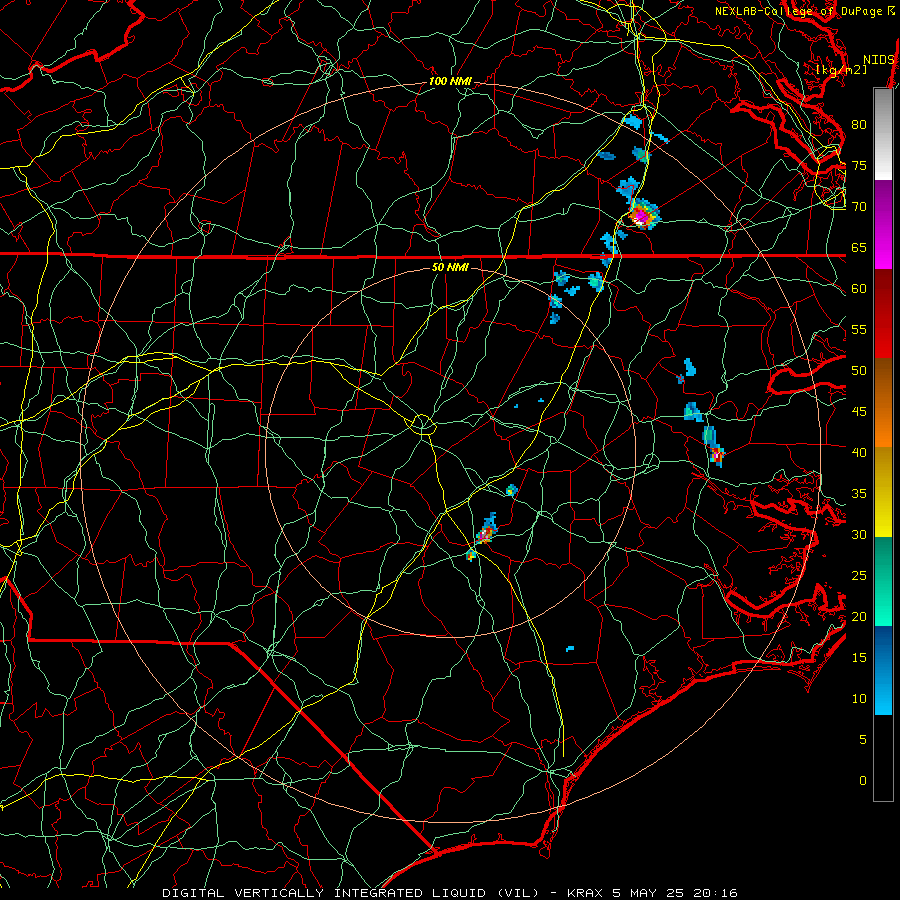
Task: Pick the magenta-purple band of the legend
Action: [883, 224]
